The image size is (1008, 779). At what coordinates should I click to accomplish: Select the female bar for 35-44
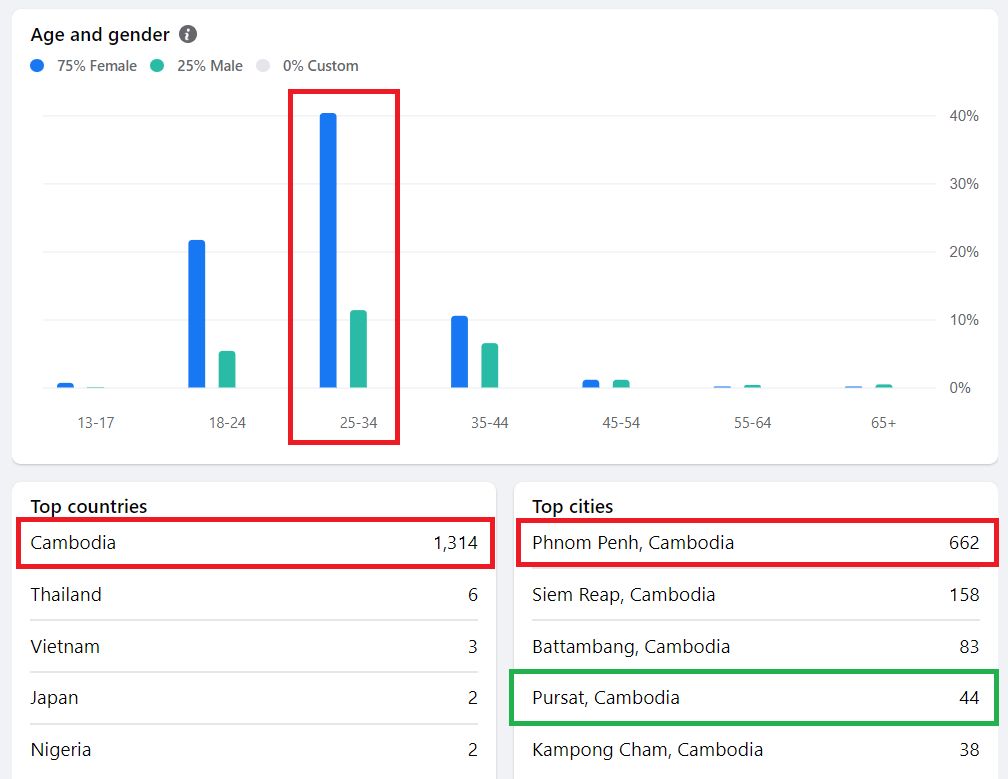point(460,352)
